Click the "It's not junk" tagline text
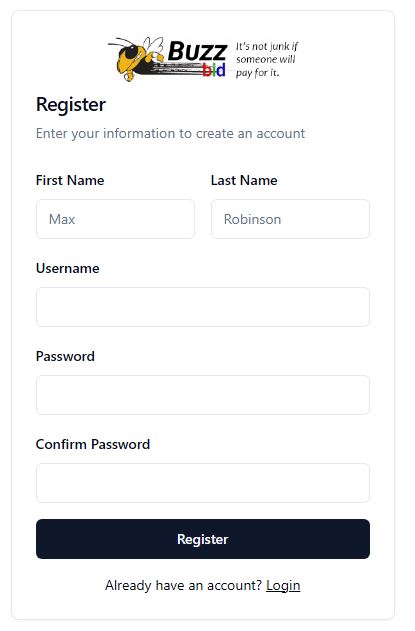415x631 pixels. pyautogui.click(x=266, y=59)
